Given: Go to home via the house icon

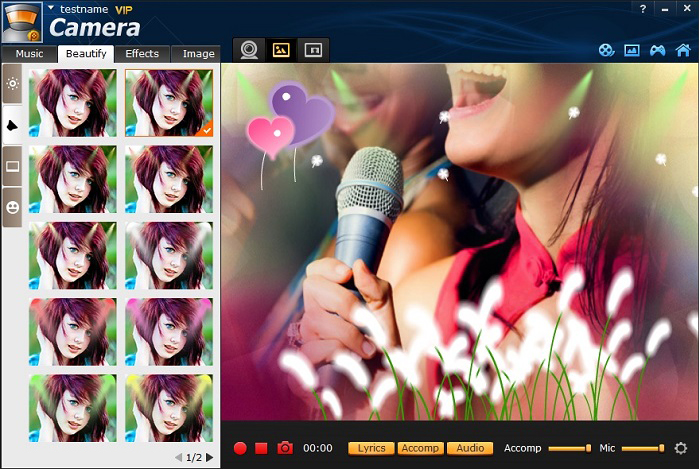Looking at the screenshot, I should coord(683,50).
